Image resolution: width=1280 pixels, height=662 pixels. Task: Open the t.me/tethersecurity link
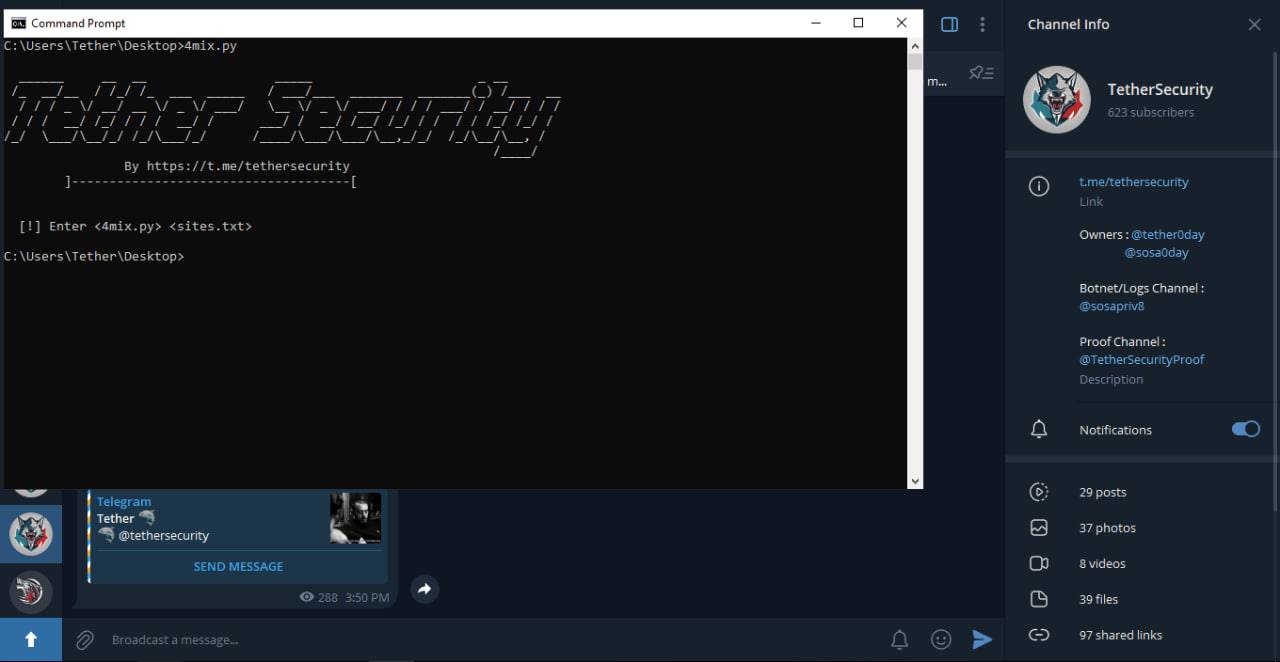[x=1134, y=182]
